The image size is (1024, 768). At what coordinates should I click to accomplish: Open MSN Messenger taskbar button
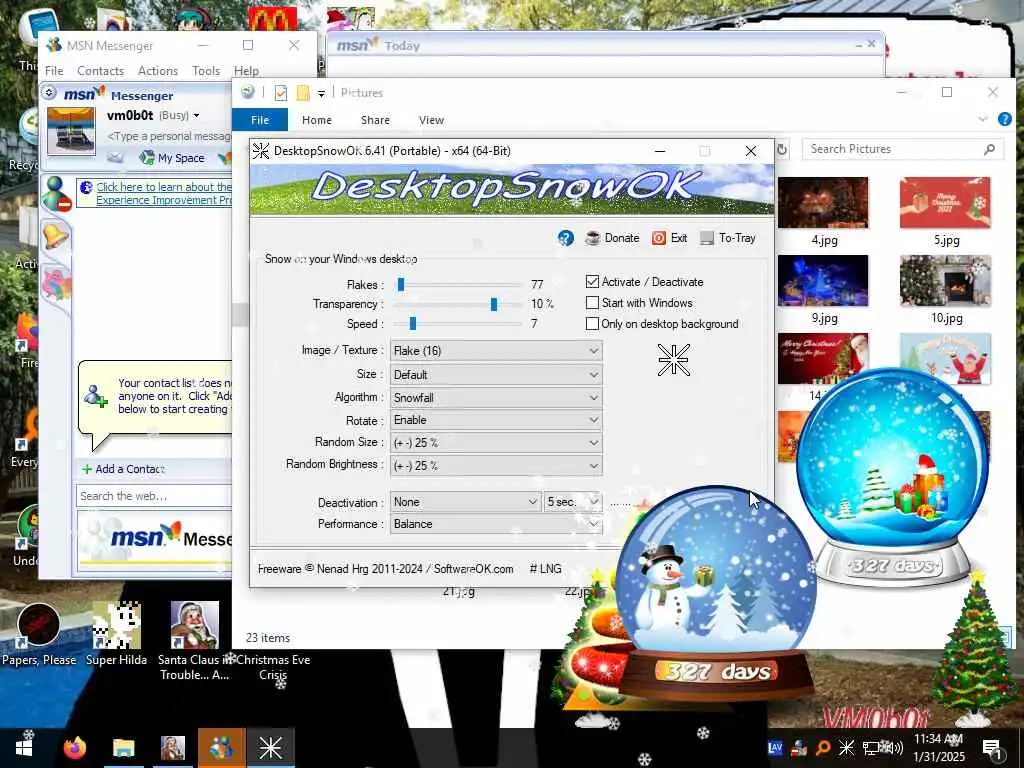(x=221, y=748)
